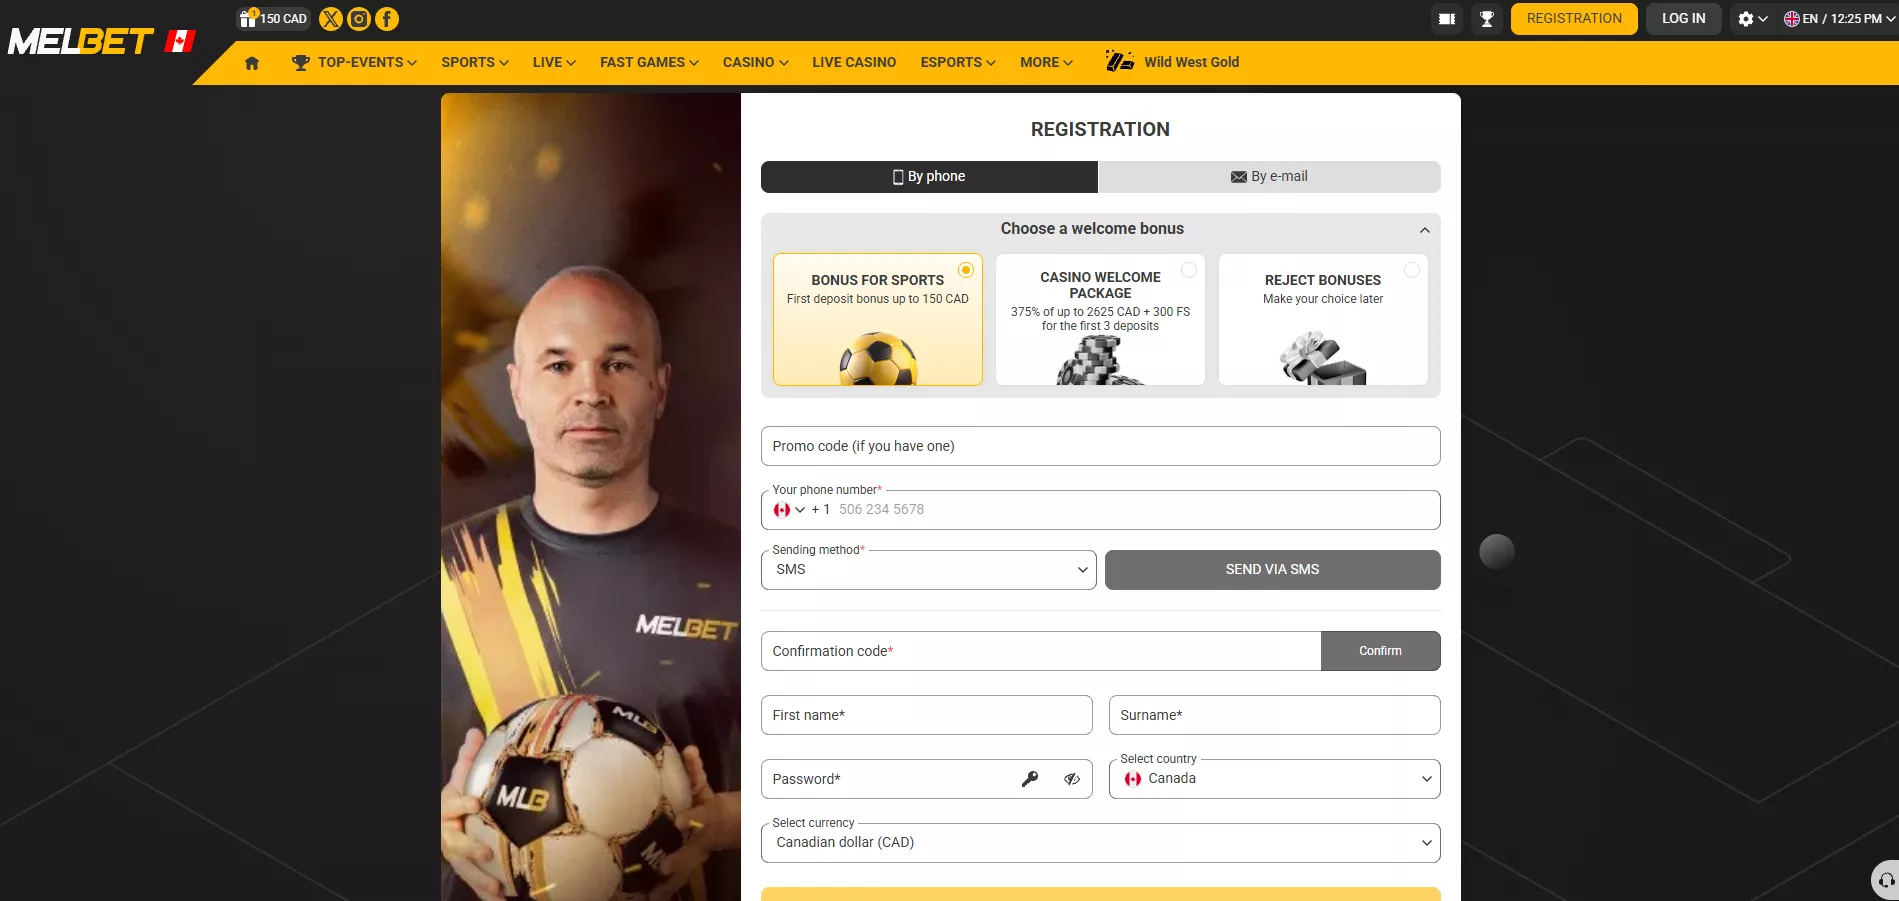Open the Facebook social link

click(x=387, y=19)
